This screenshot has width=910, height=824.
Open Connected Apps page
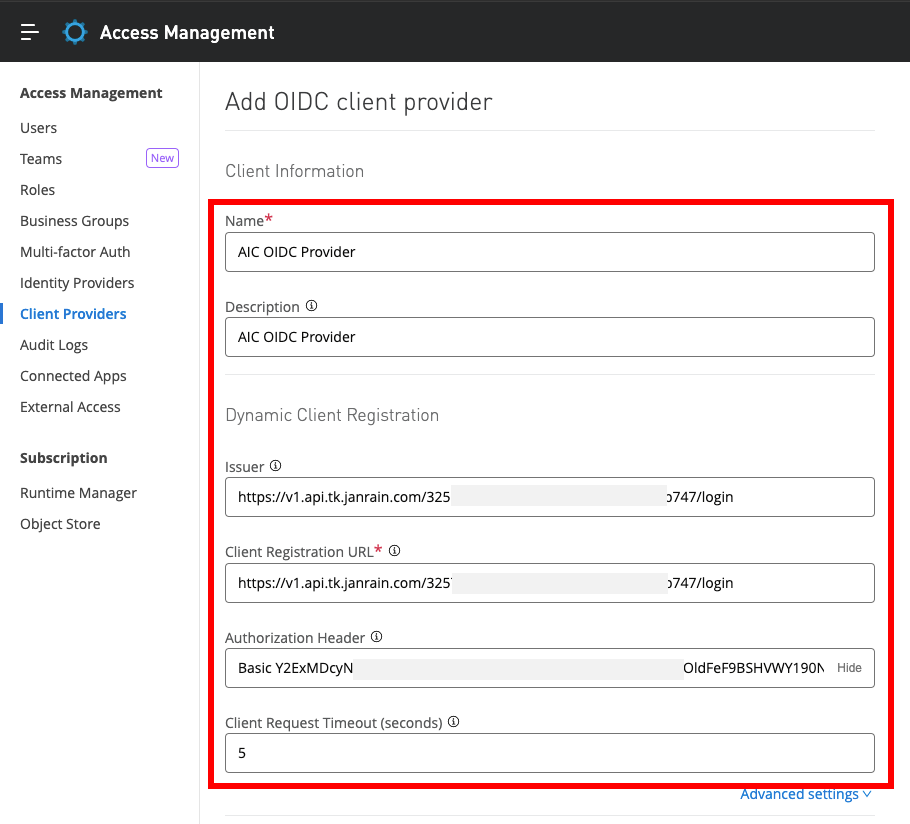click(73, 376)
